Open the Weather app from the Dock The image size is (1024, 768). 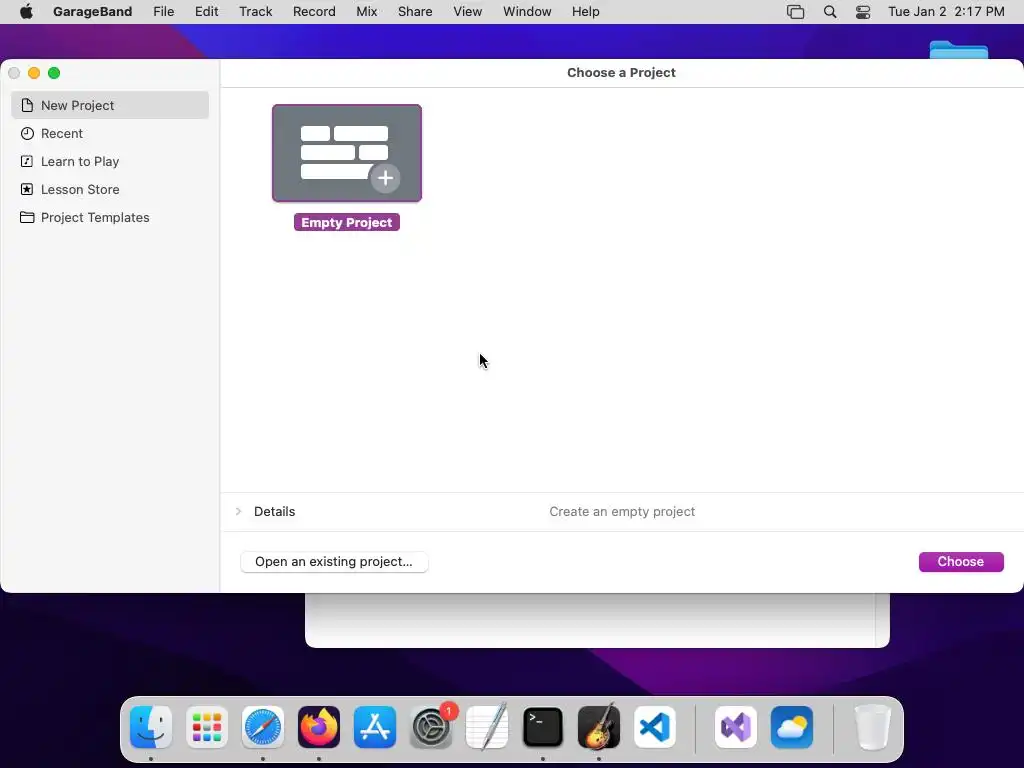coord(792,727)
